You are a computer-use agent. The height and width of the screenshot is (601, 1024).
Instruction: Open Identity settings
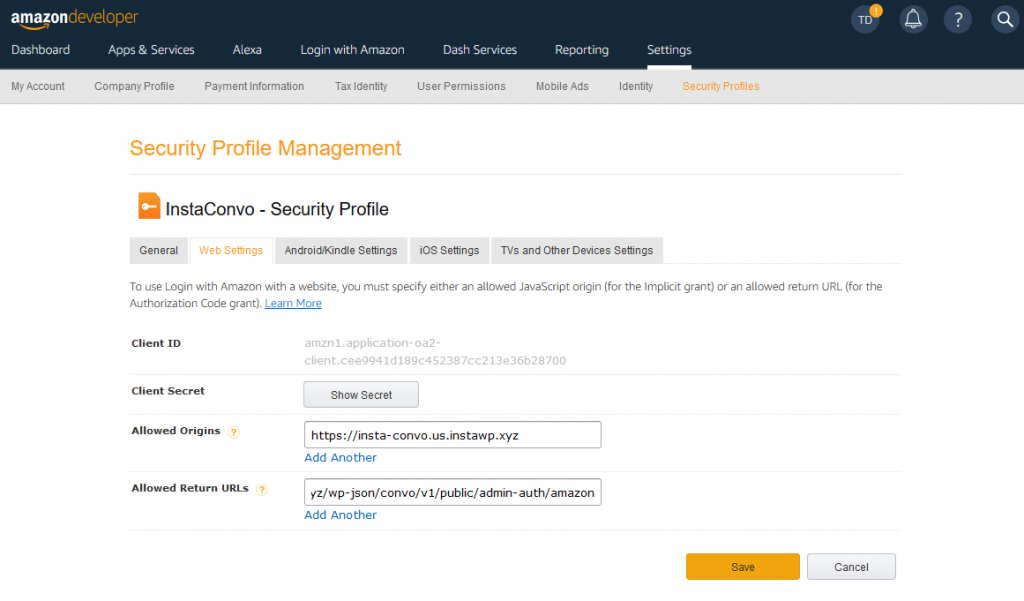tap(636, 86)
